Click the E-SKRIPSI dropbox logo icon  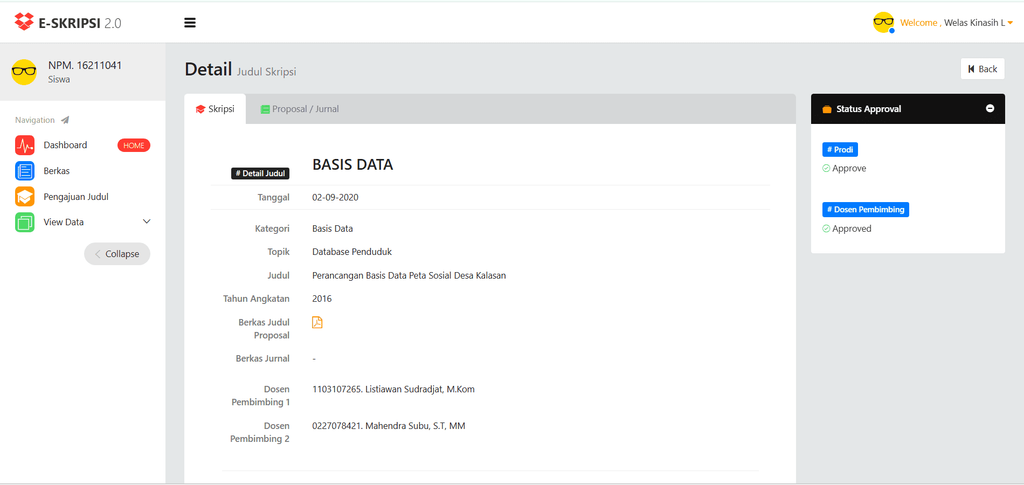(x=24, y=22)
